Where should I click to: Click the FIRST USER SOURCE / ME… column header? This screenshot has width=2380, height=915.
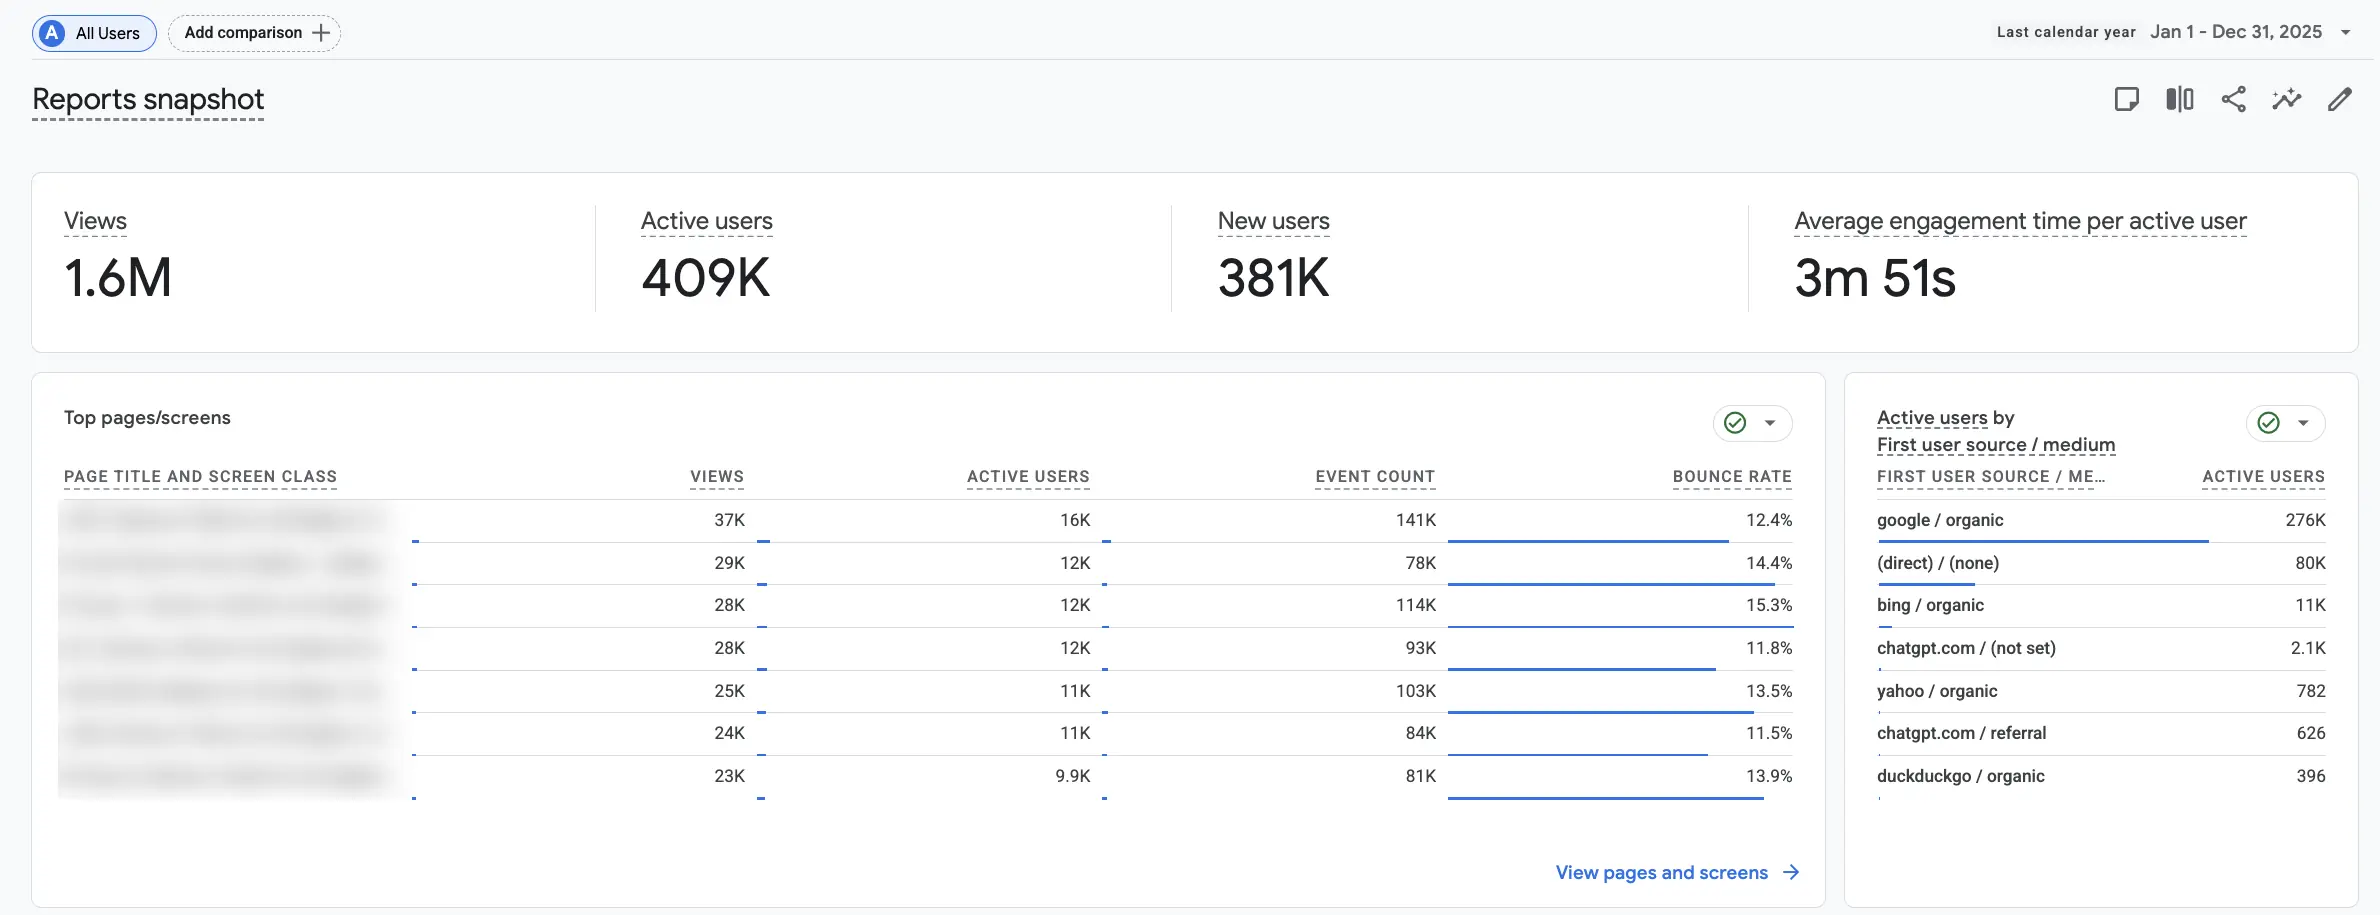pos(1990,477)
